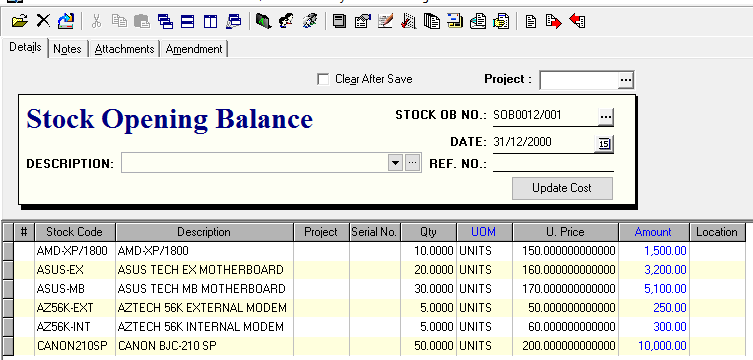This screenshot has height=360, width=753.
Task: Click the greyed copy pages icon
Action: coord(119,21)
